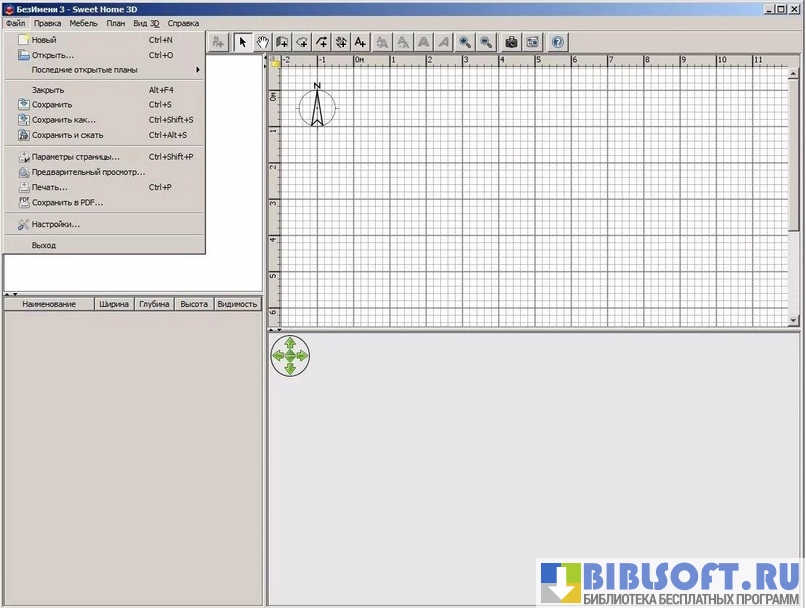Select Сохранить в PDF... menu entry

tap(67, 202)
